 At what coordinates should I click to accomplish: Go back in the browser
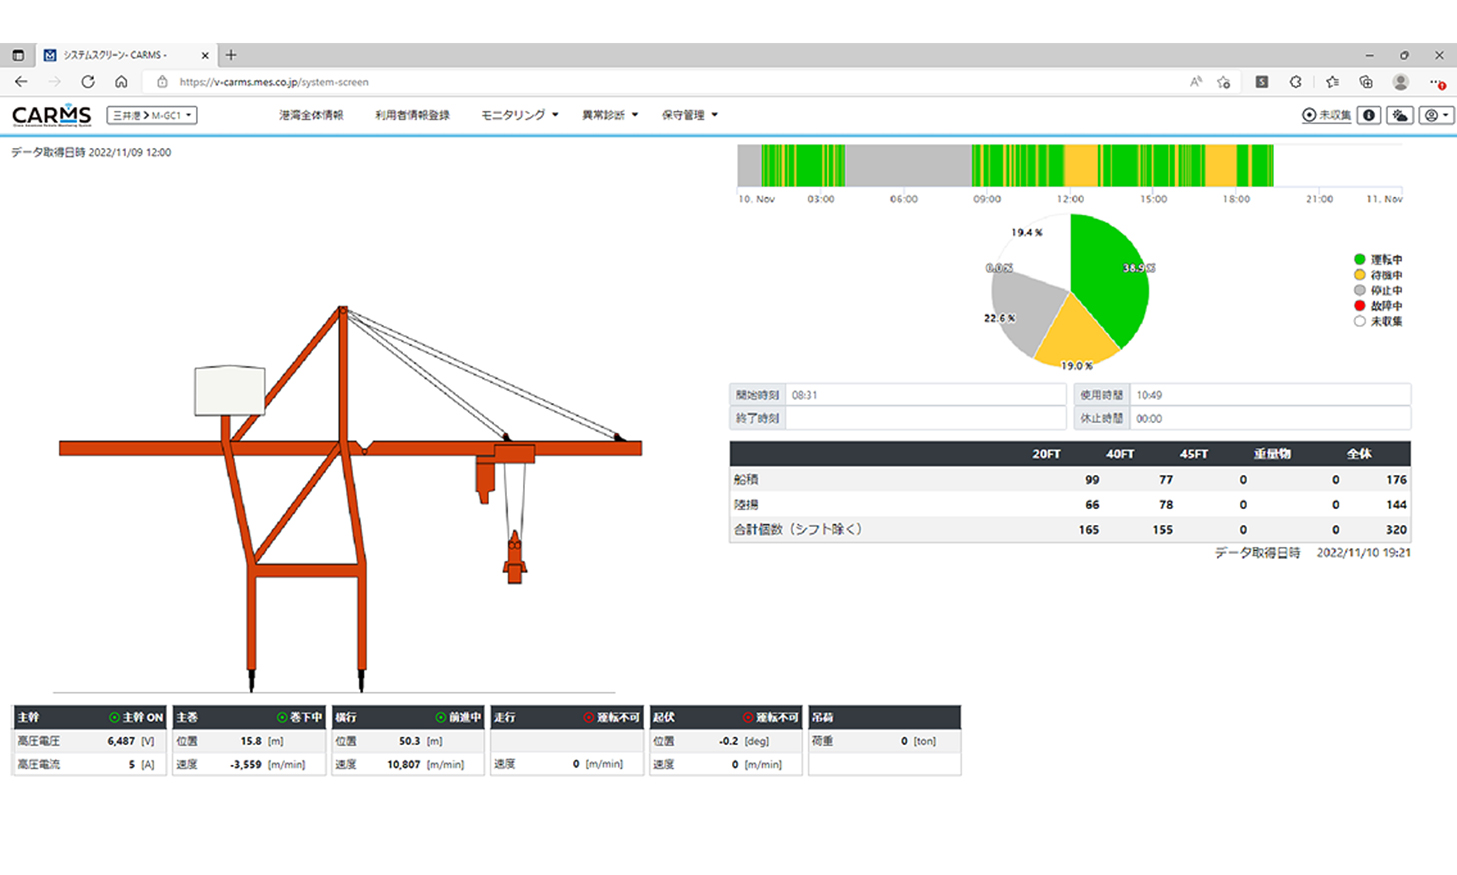coord(21,82)
